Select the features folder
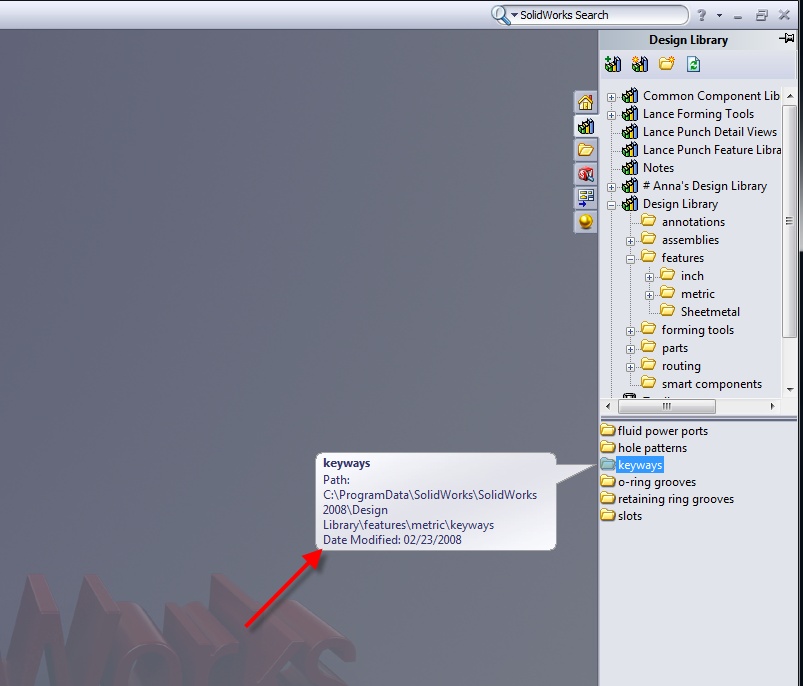The image size is (803, 686). [x=682, y=258]
